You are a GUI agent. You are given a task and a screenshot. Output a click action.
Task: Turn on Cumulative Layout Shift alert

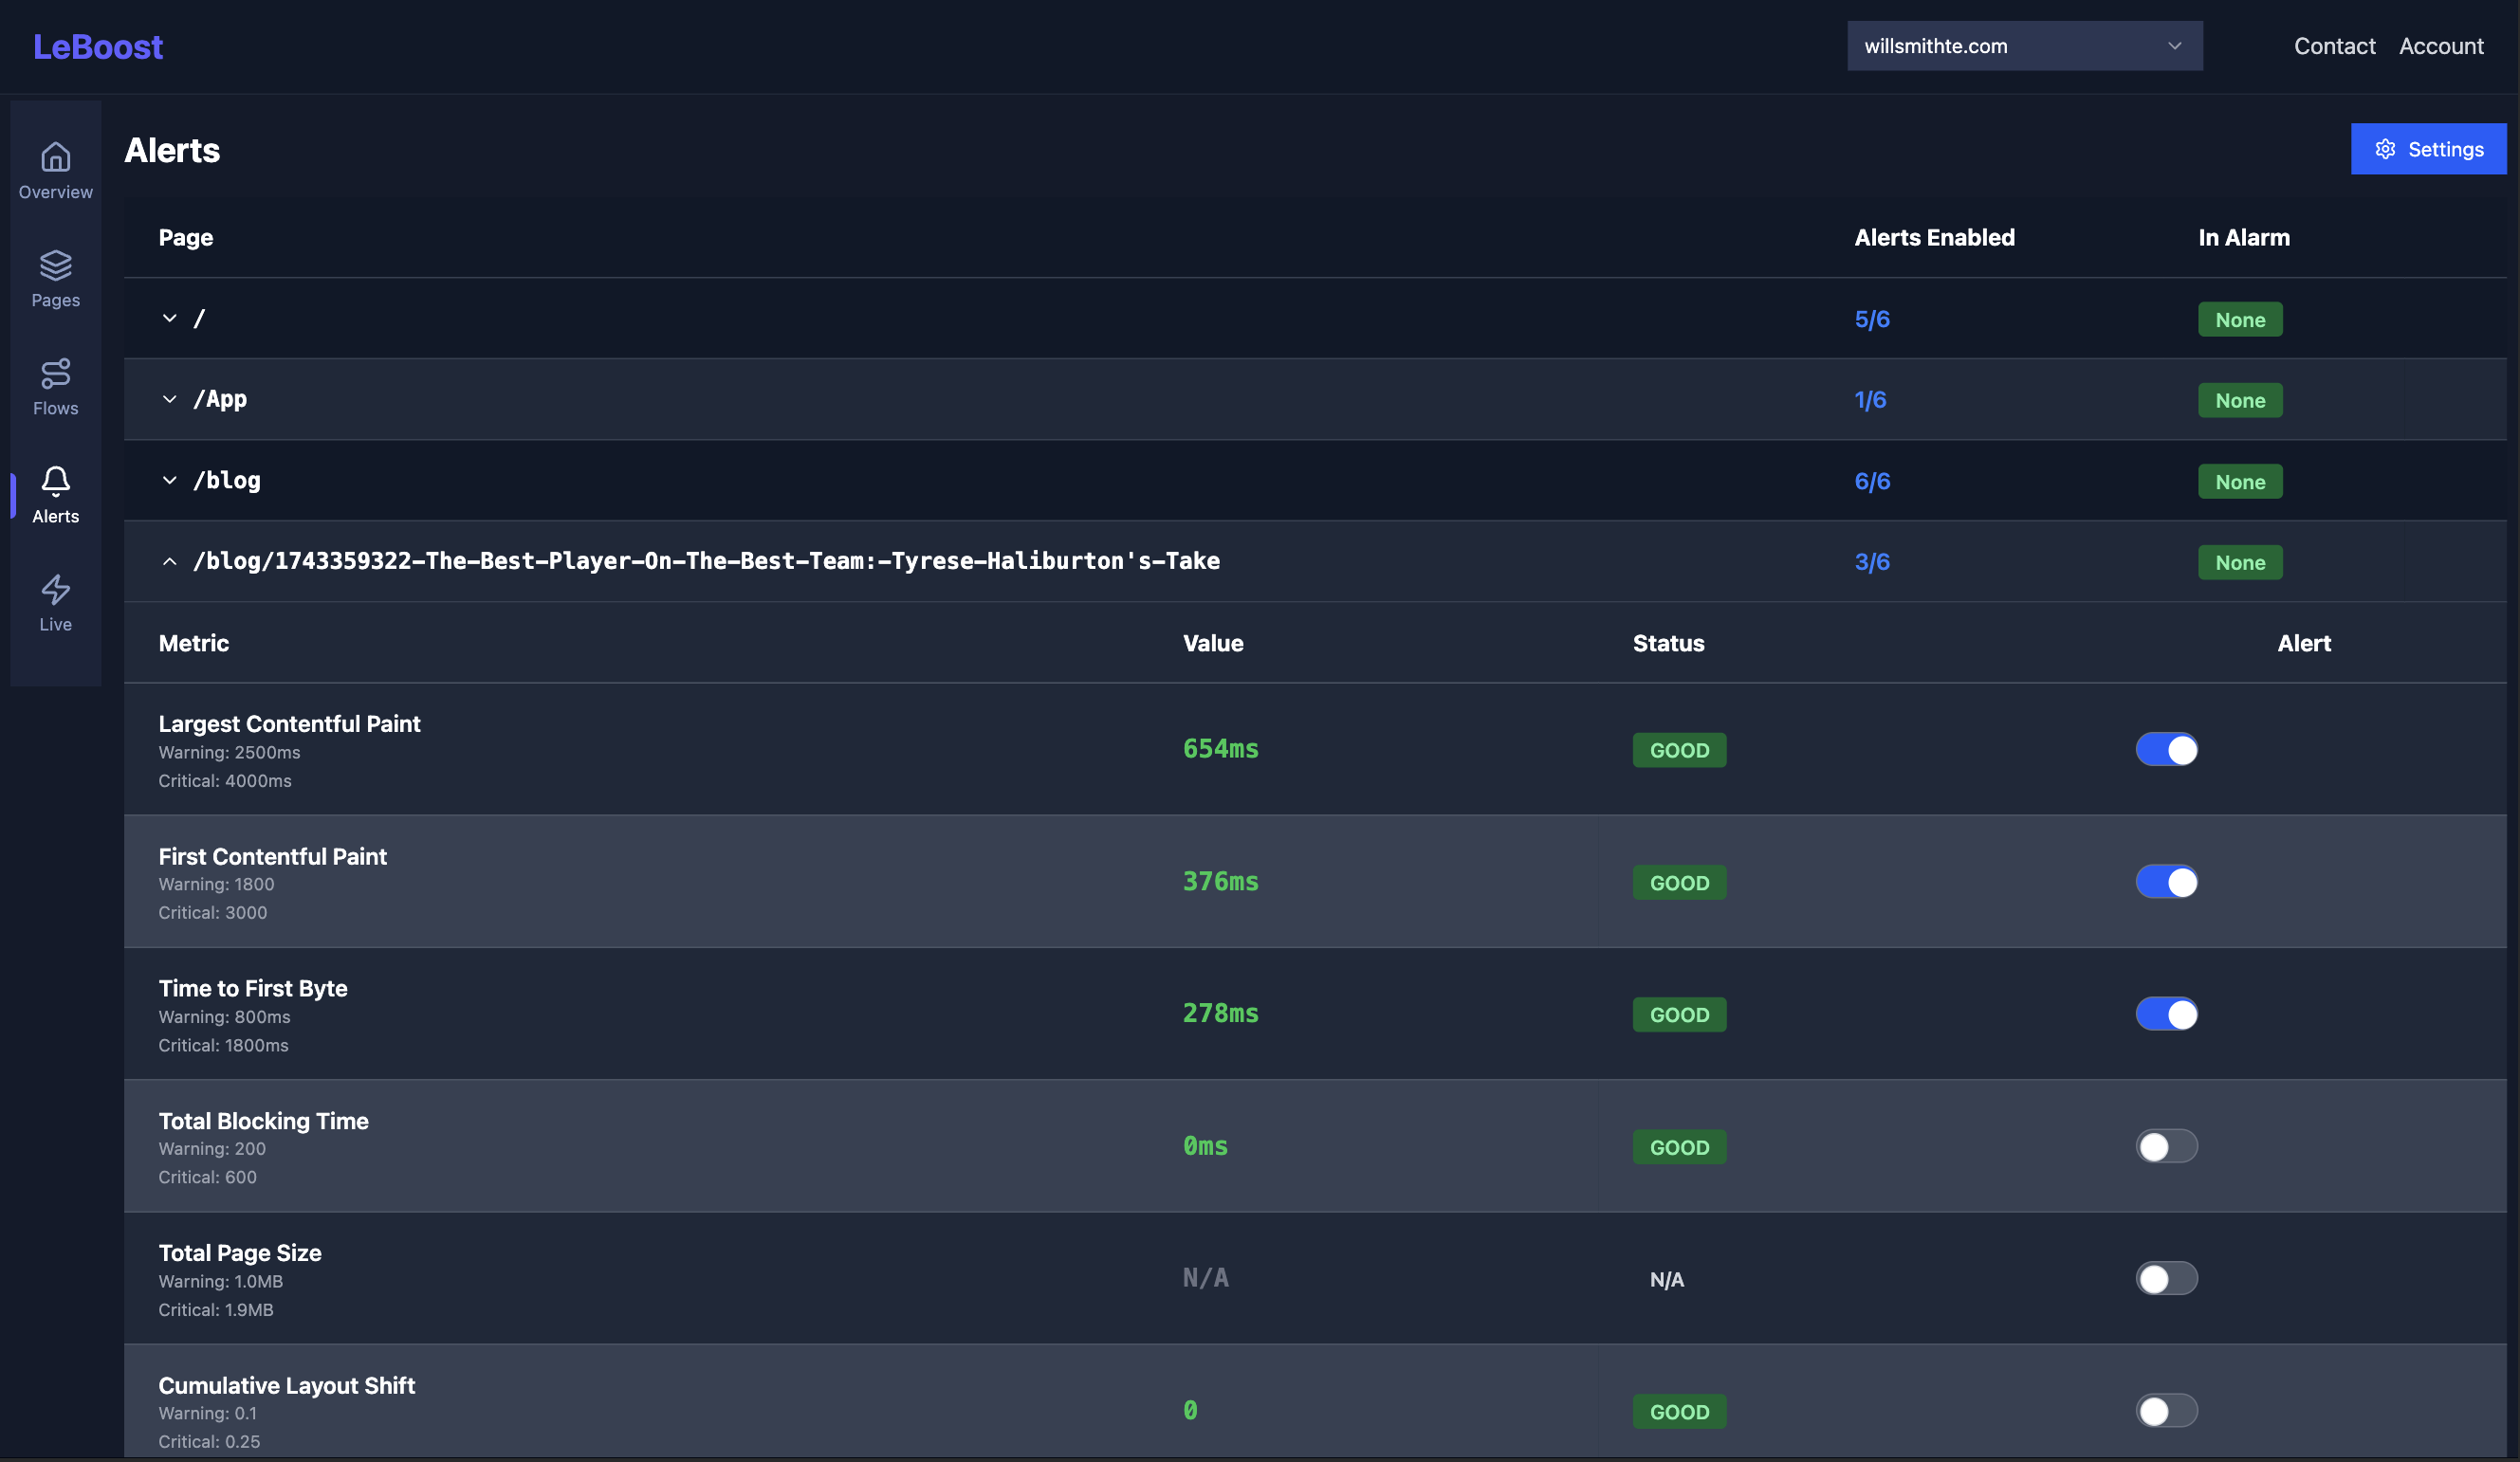point(2166,1410)
